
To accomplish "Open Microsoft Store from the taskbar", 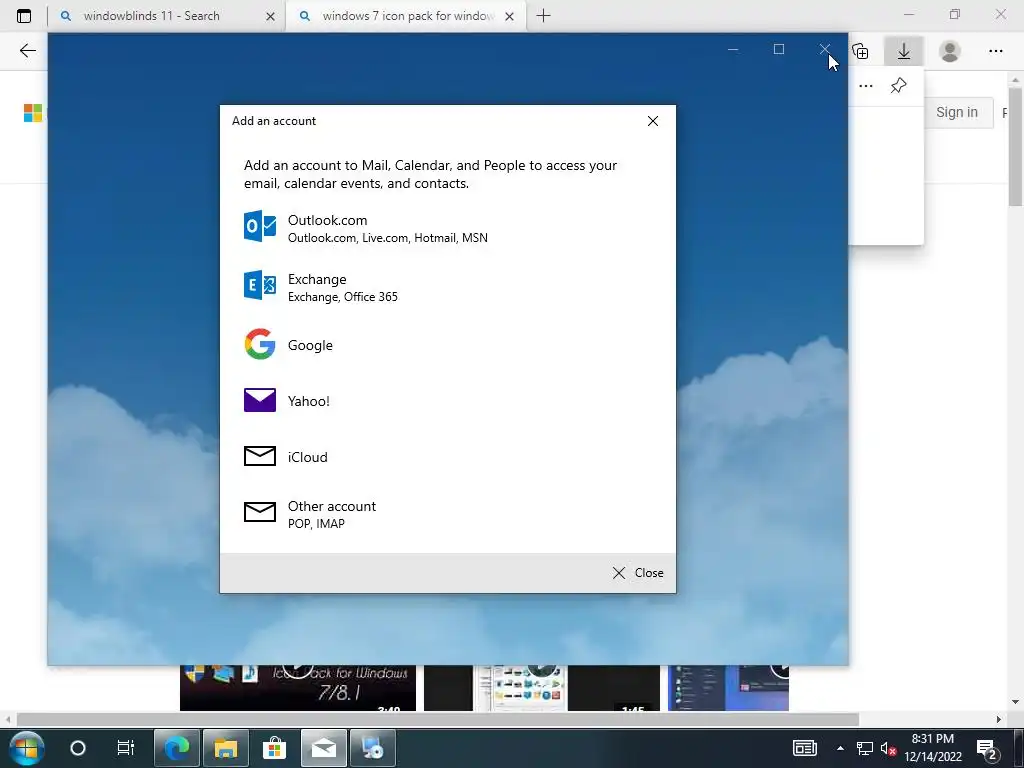I will tap(274, 748).
